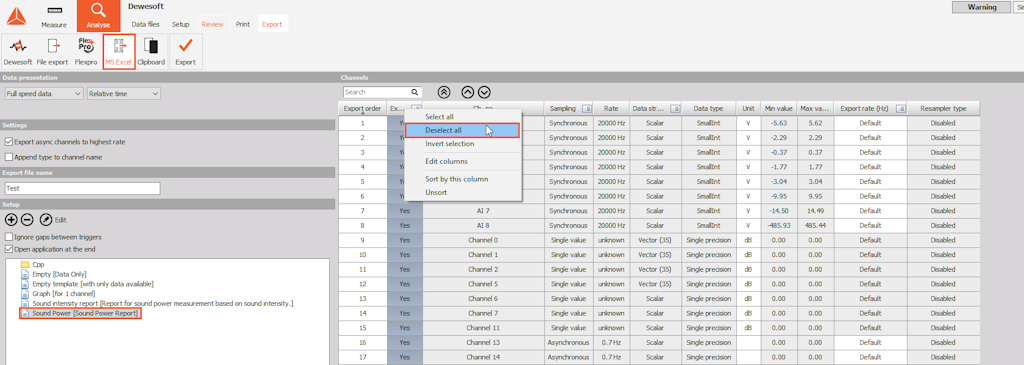The height and width of the screenshot is (365, 1024).
Task: Switch to the Review tab
Action: pos(212,24)
